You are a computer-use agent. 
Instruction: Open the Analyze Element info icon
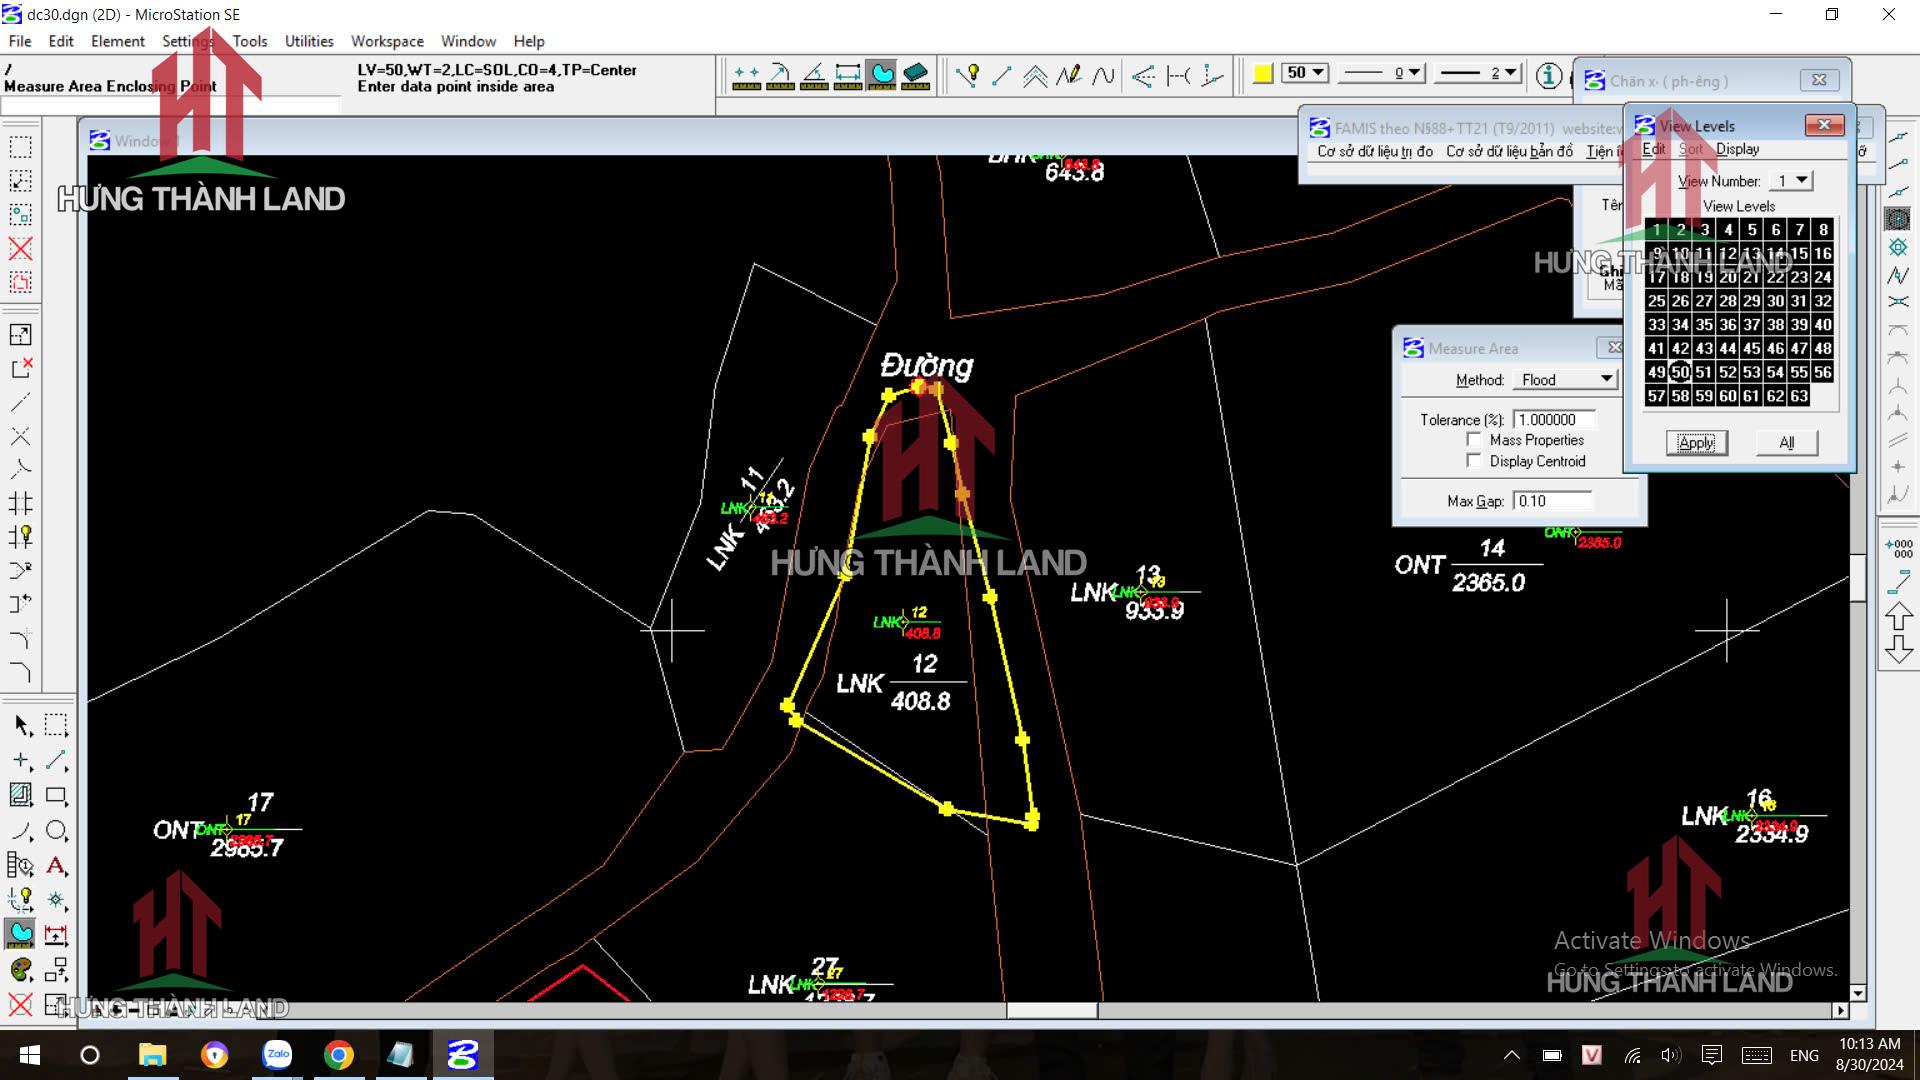[x=1549, y=75]
